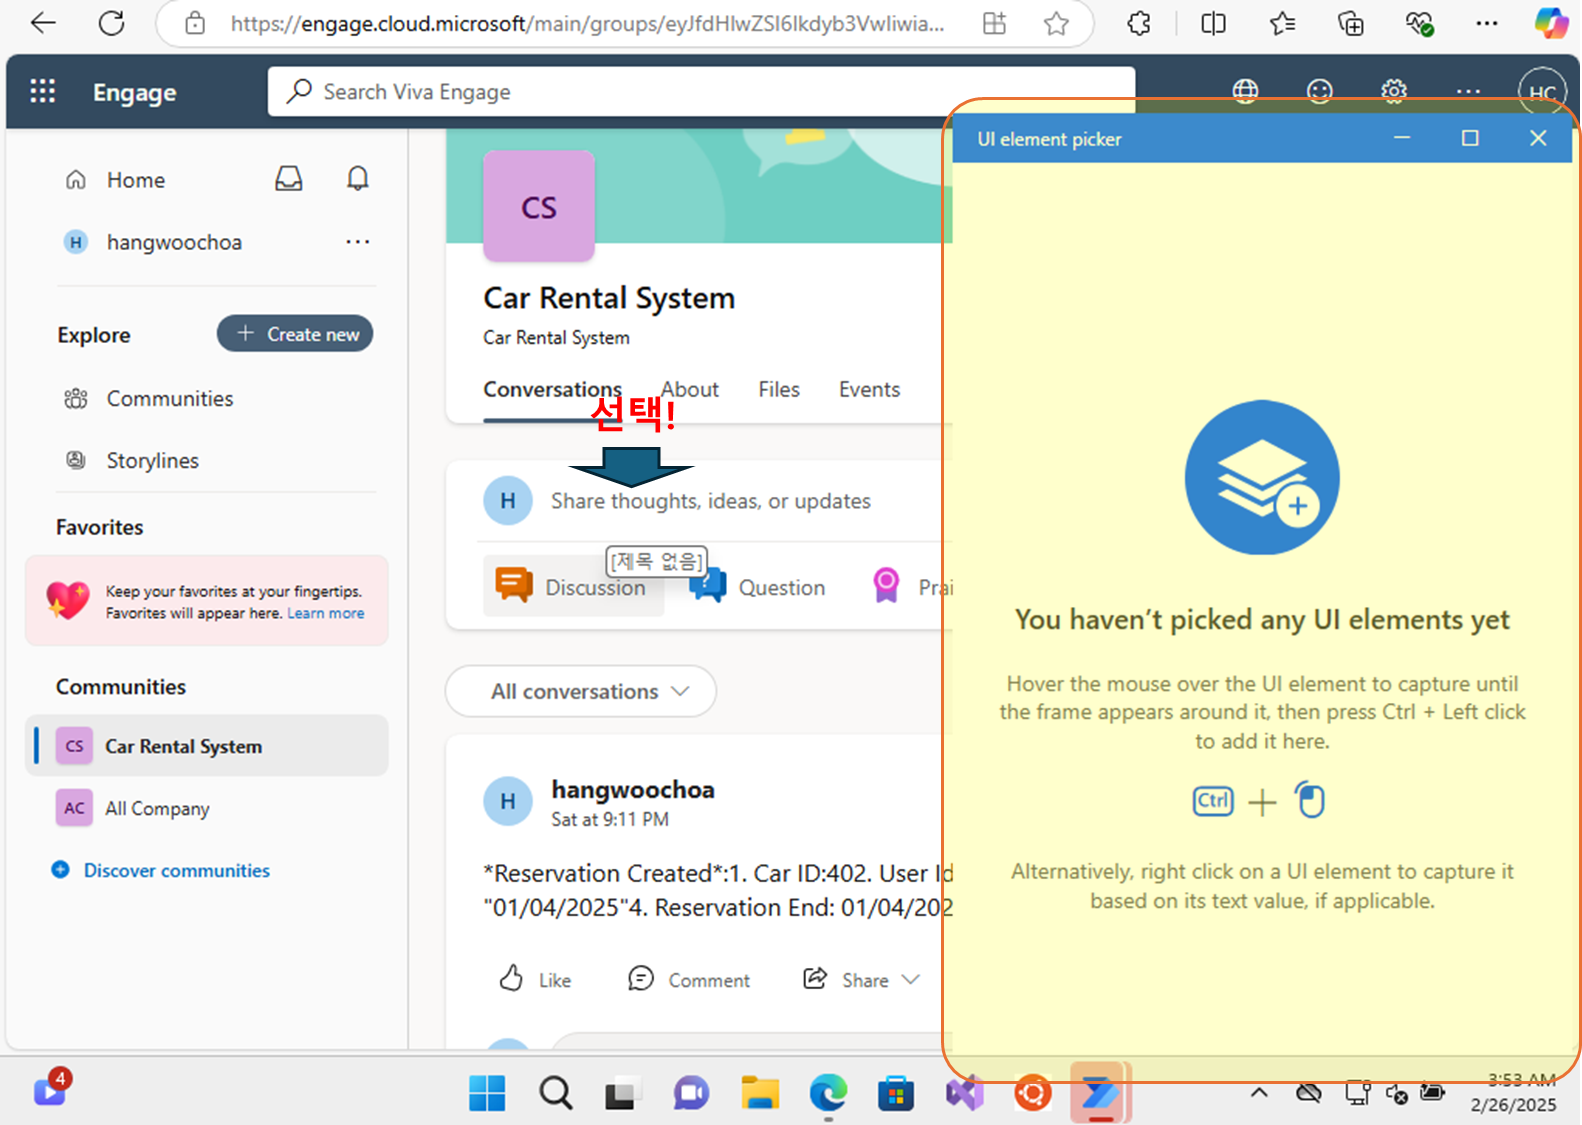The height and width of the screenshot is (1125, 1582).
Task: Click the browser address bar URL
Action: pos(587,23)
